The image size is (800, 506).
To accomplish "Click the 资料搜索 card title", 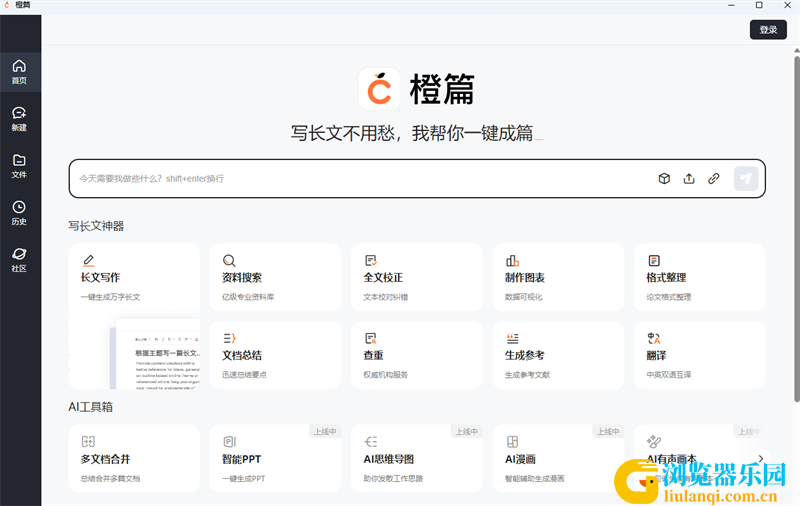I will [x=242, y=277].
